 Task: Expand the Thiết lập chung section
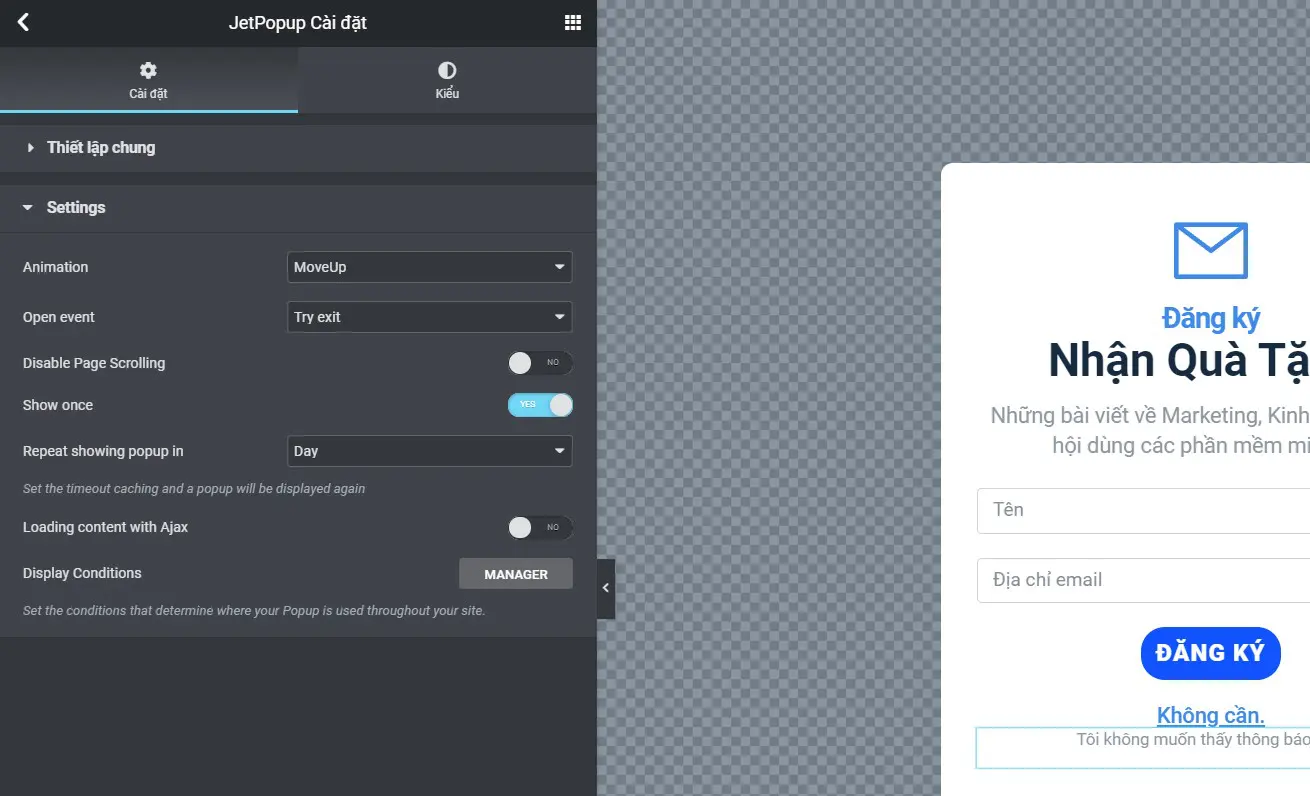298,147
